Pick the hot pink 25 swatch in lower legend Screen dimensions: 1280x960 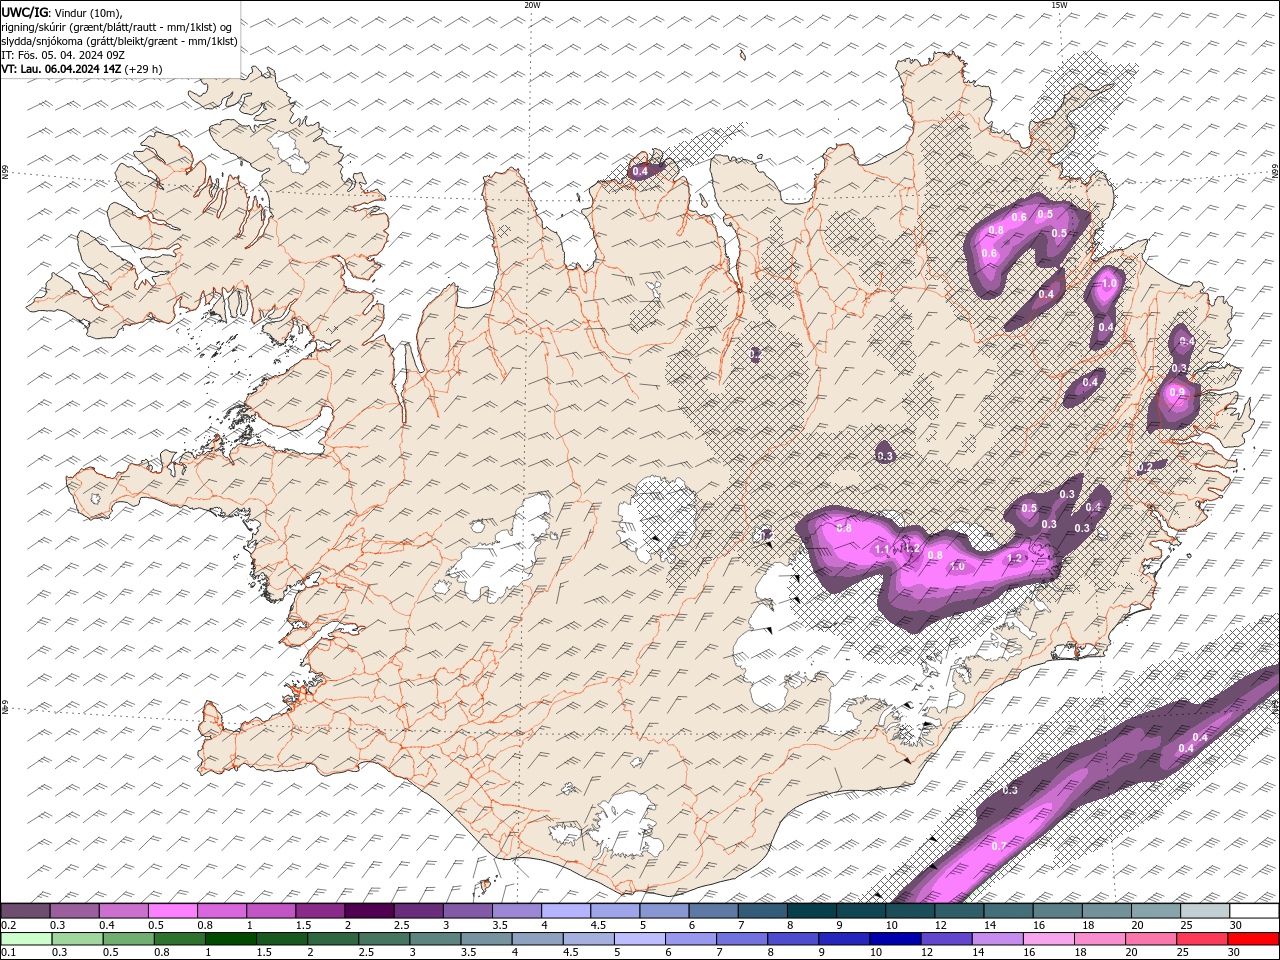click(1203, 939)
